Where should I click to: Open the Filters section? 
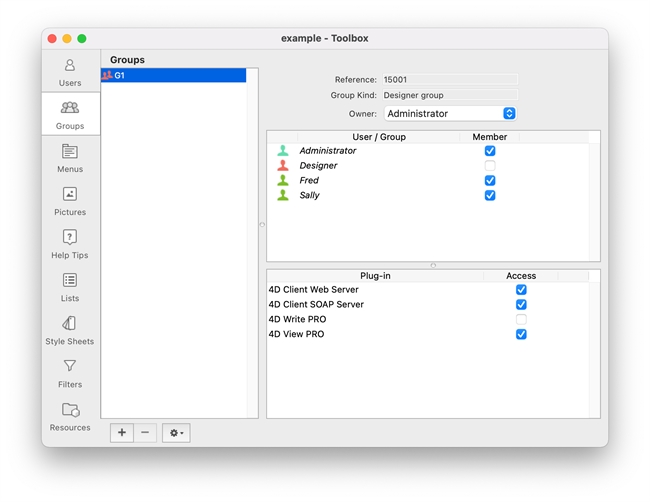coord(70,373)
